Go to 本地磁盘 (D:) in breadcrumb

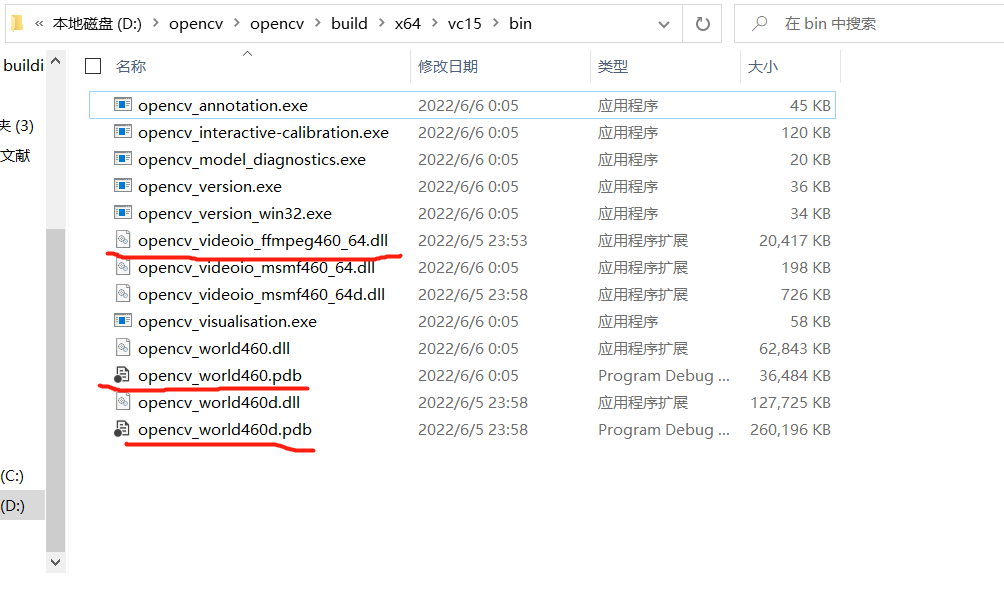coord(97,24)
